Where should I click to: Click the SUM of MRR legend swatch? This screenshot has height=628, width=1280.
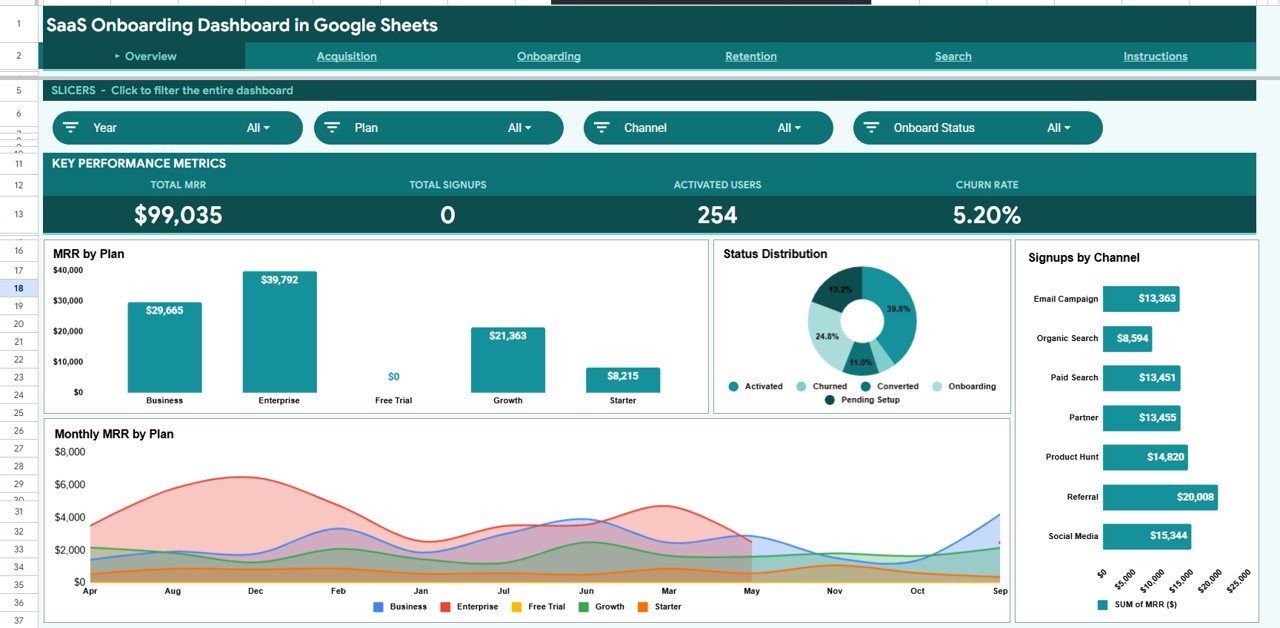pyautogui.click(x=1103, y=605)
